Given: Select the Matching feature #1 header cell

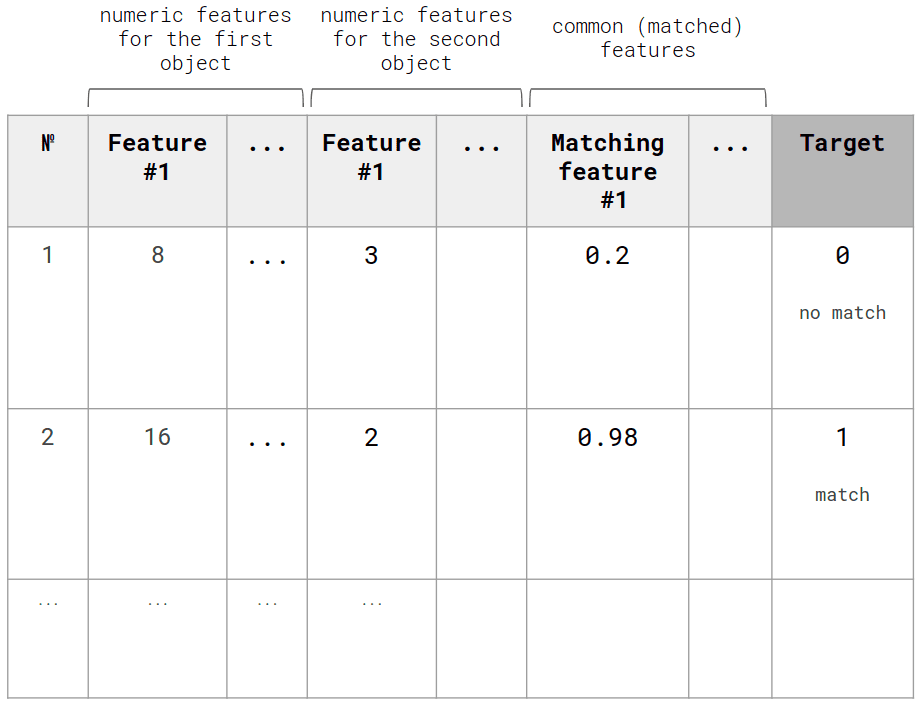Looking at the screenshot, I should pos(607,171).
